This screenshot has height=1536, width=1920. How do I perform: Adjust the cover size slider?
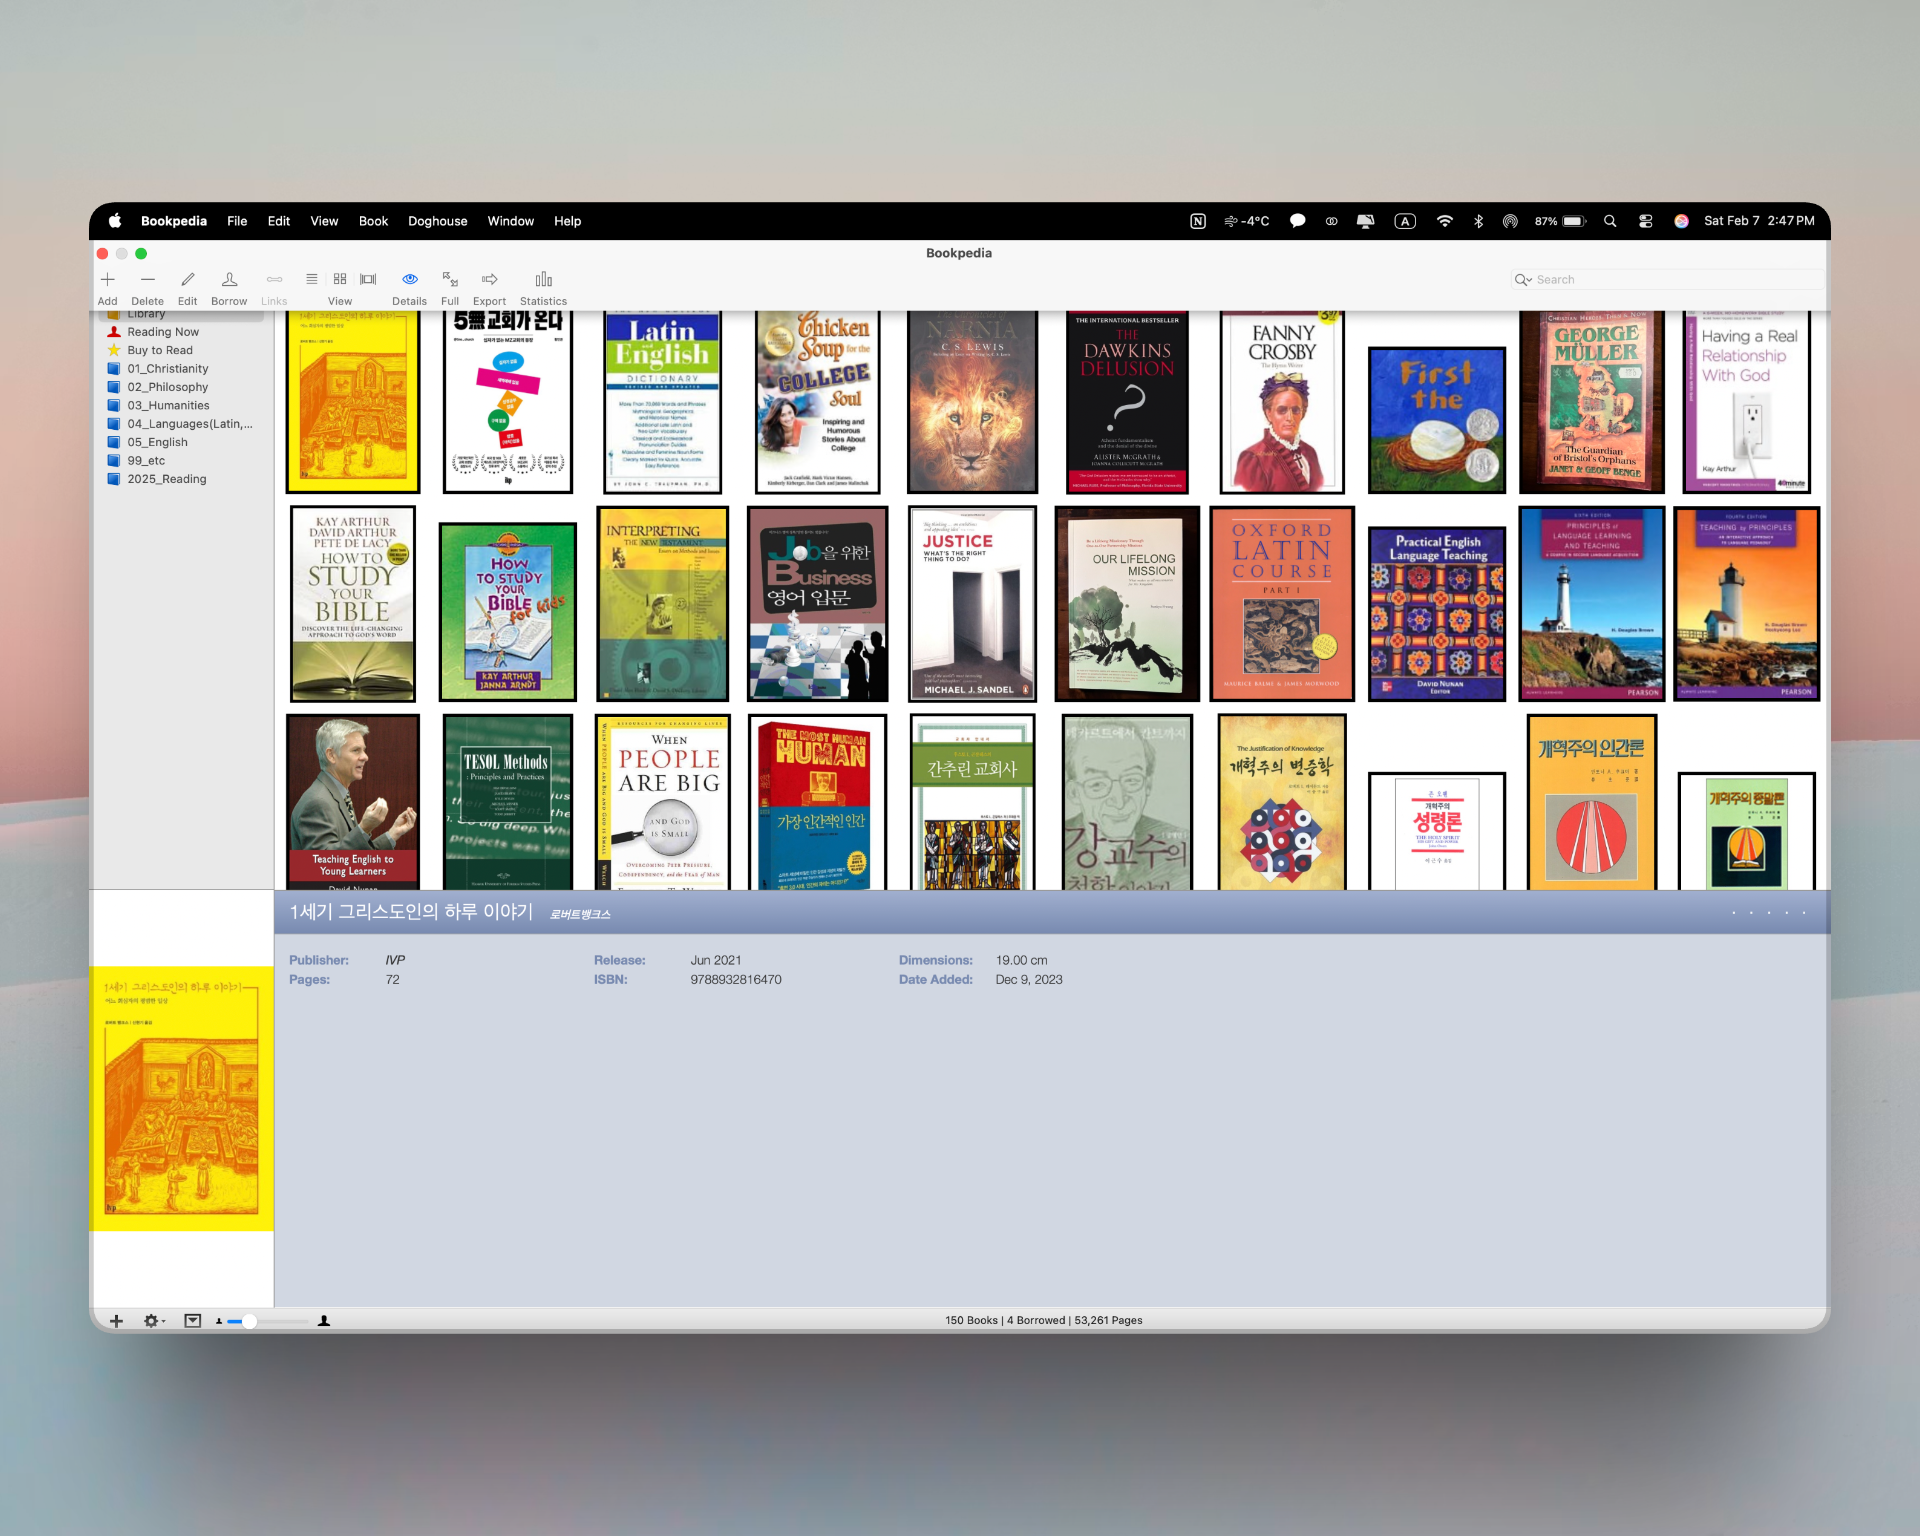[x=249, y=1321]
